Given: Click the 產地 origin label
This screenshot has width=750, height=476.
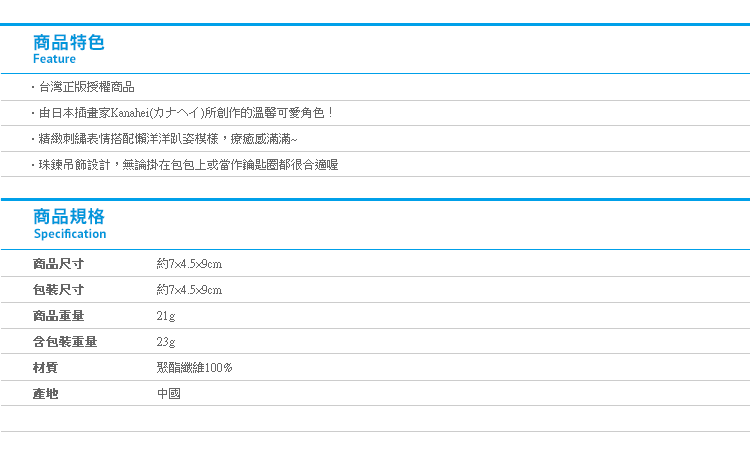Looking at the screenshot, I should [x=45, y=394].
